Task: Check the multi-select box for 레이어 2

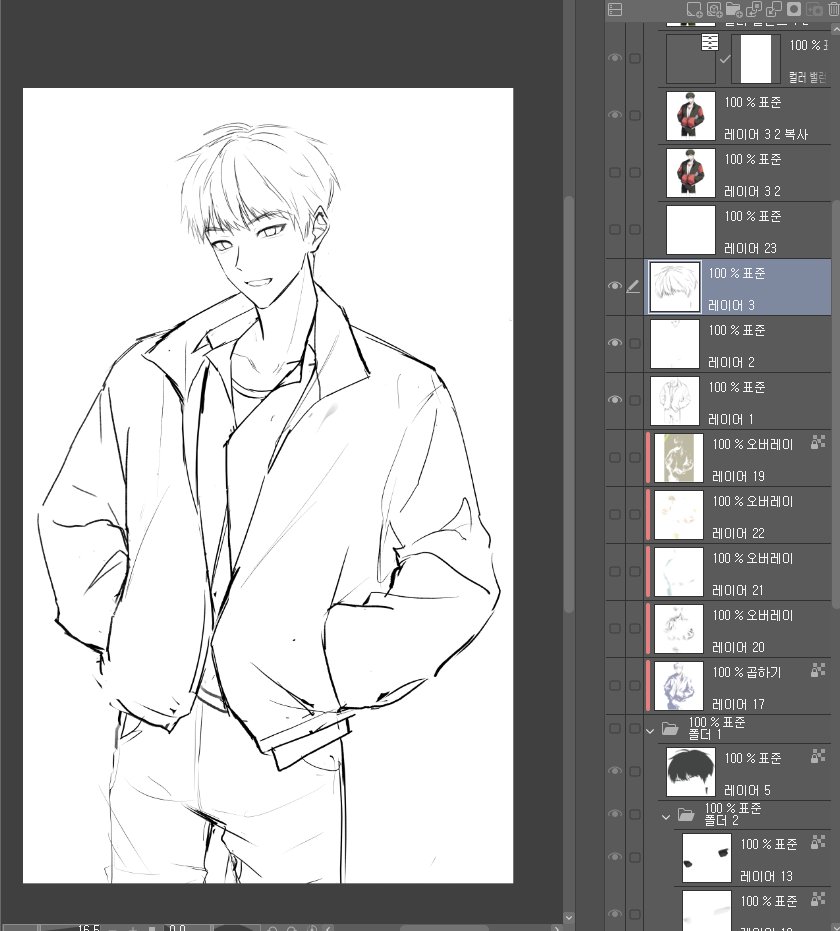Action: tap(635, 343)
